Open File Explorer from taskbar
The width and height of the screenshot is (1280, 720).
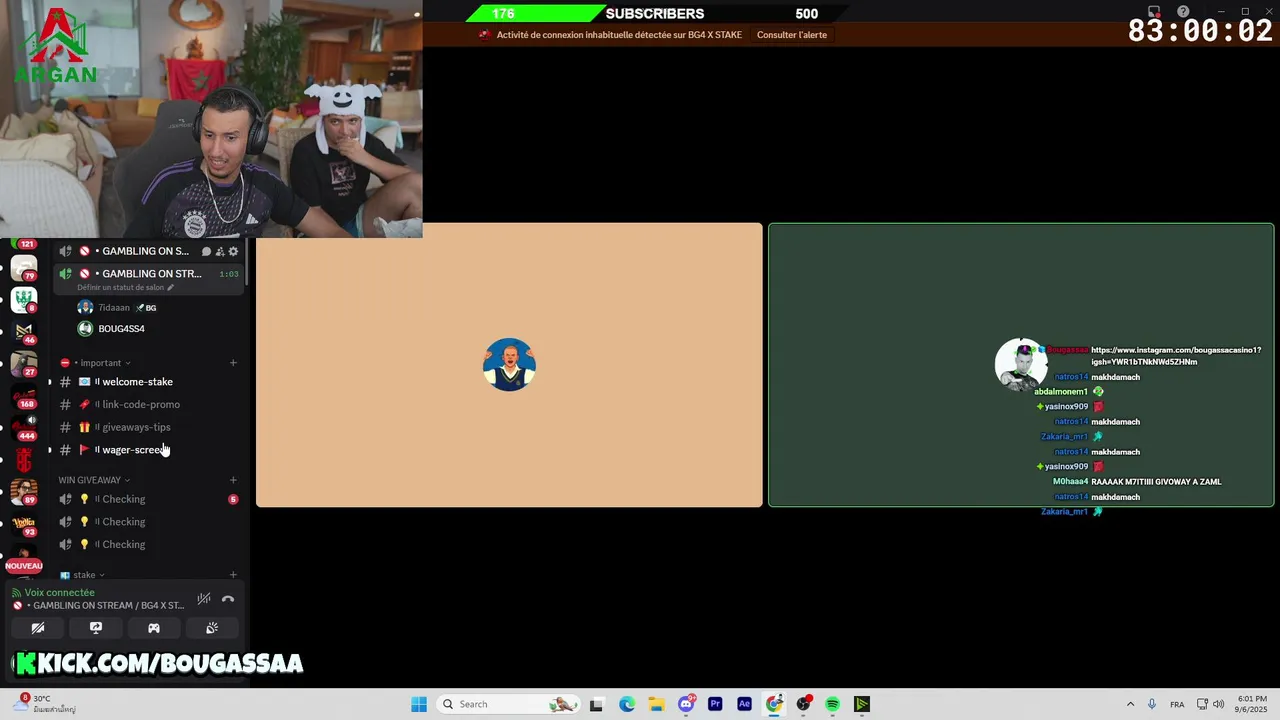coord(656,704)
